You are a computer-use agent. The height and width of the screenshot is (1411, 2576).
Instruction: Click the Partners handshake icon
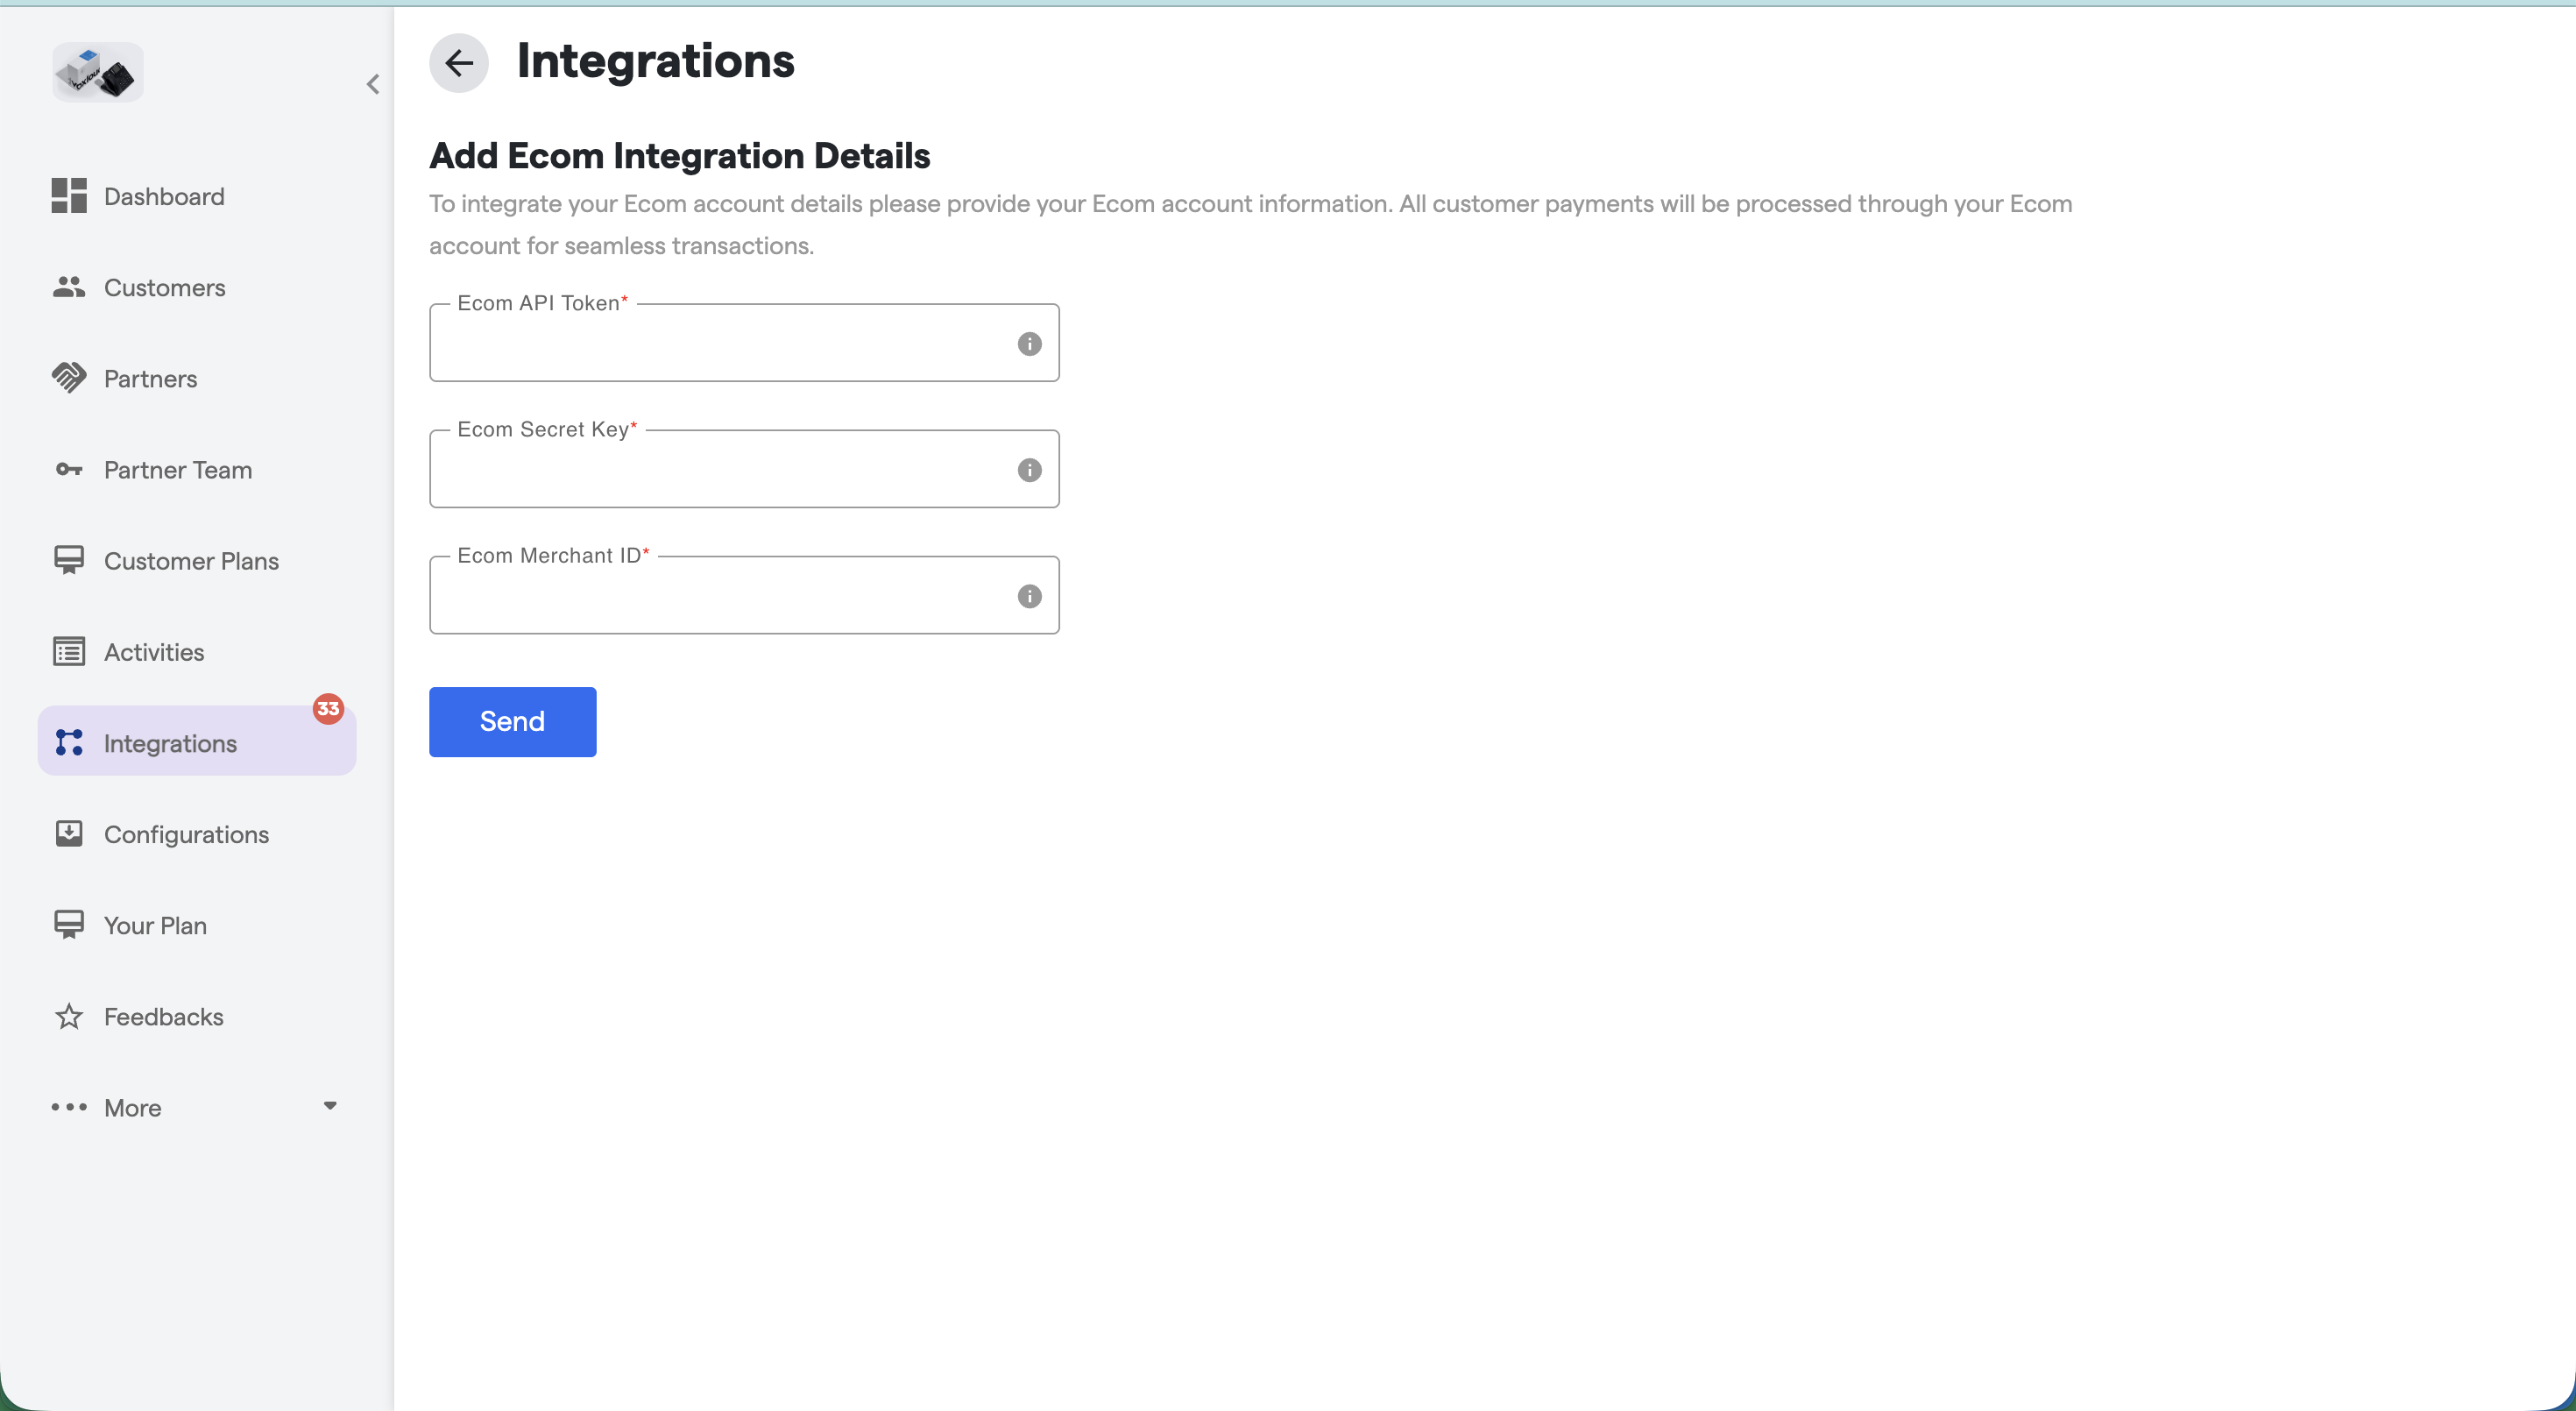coord(69,378)
